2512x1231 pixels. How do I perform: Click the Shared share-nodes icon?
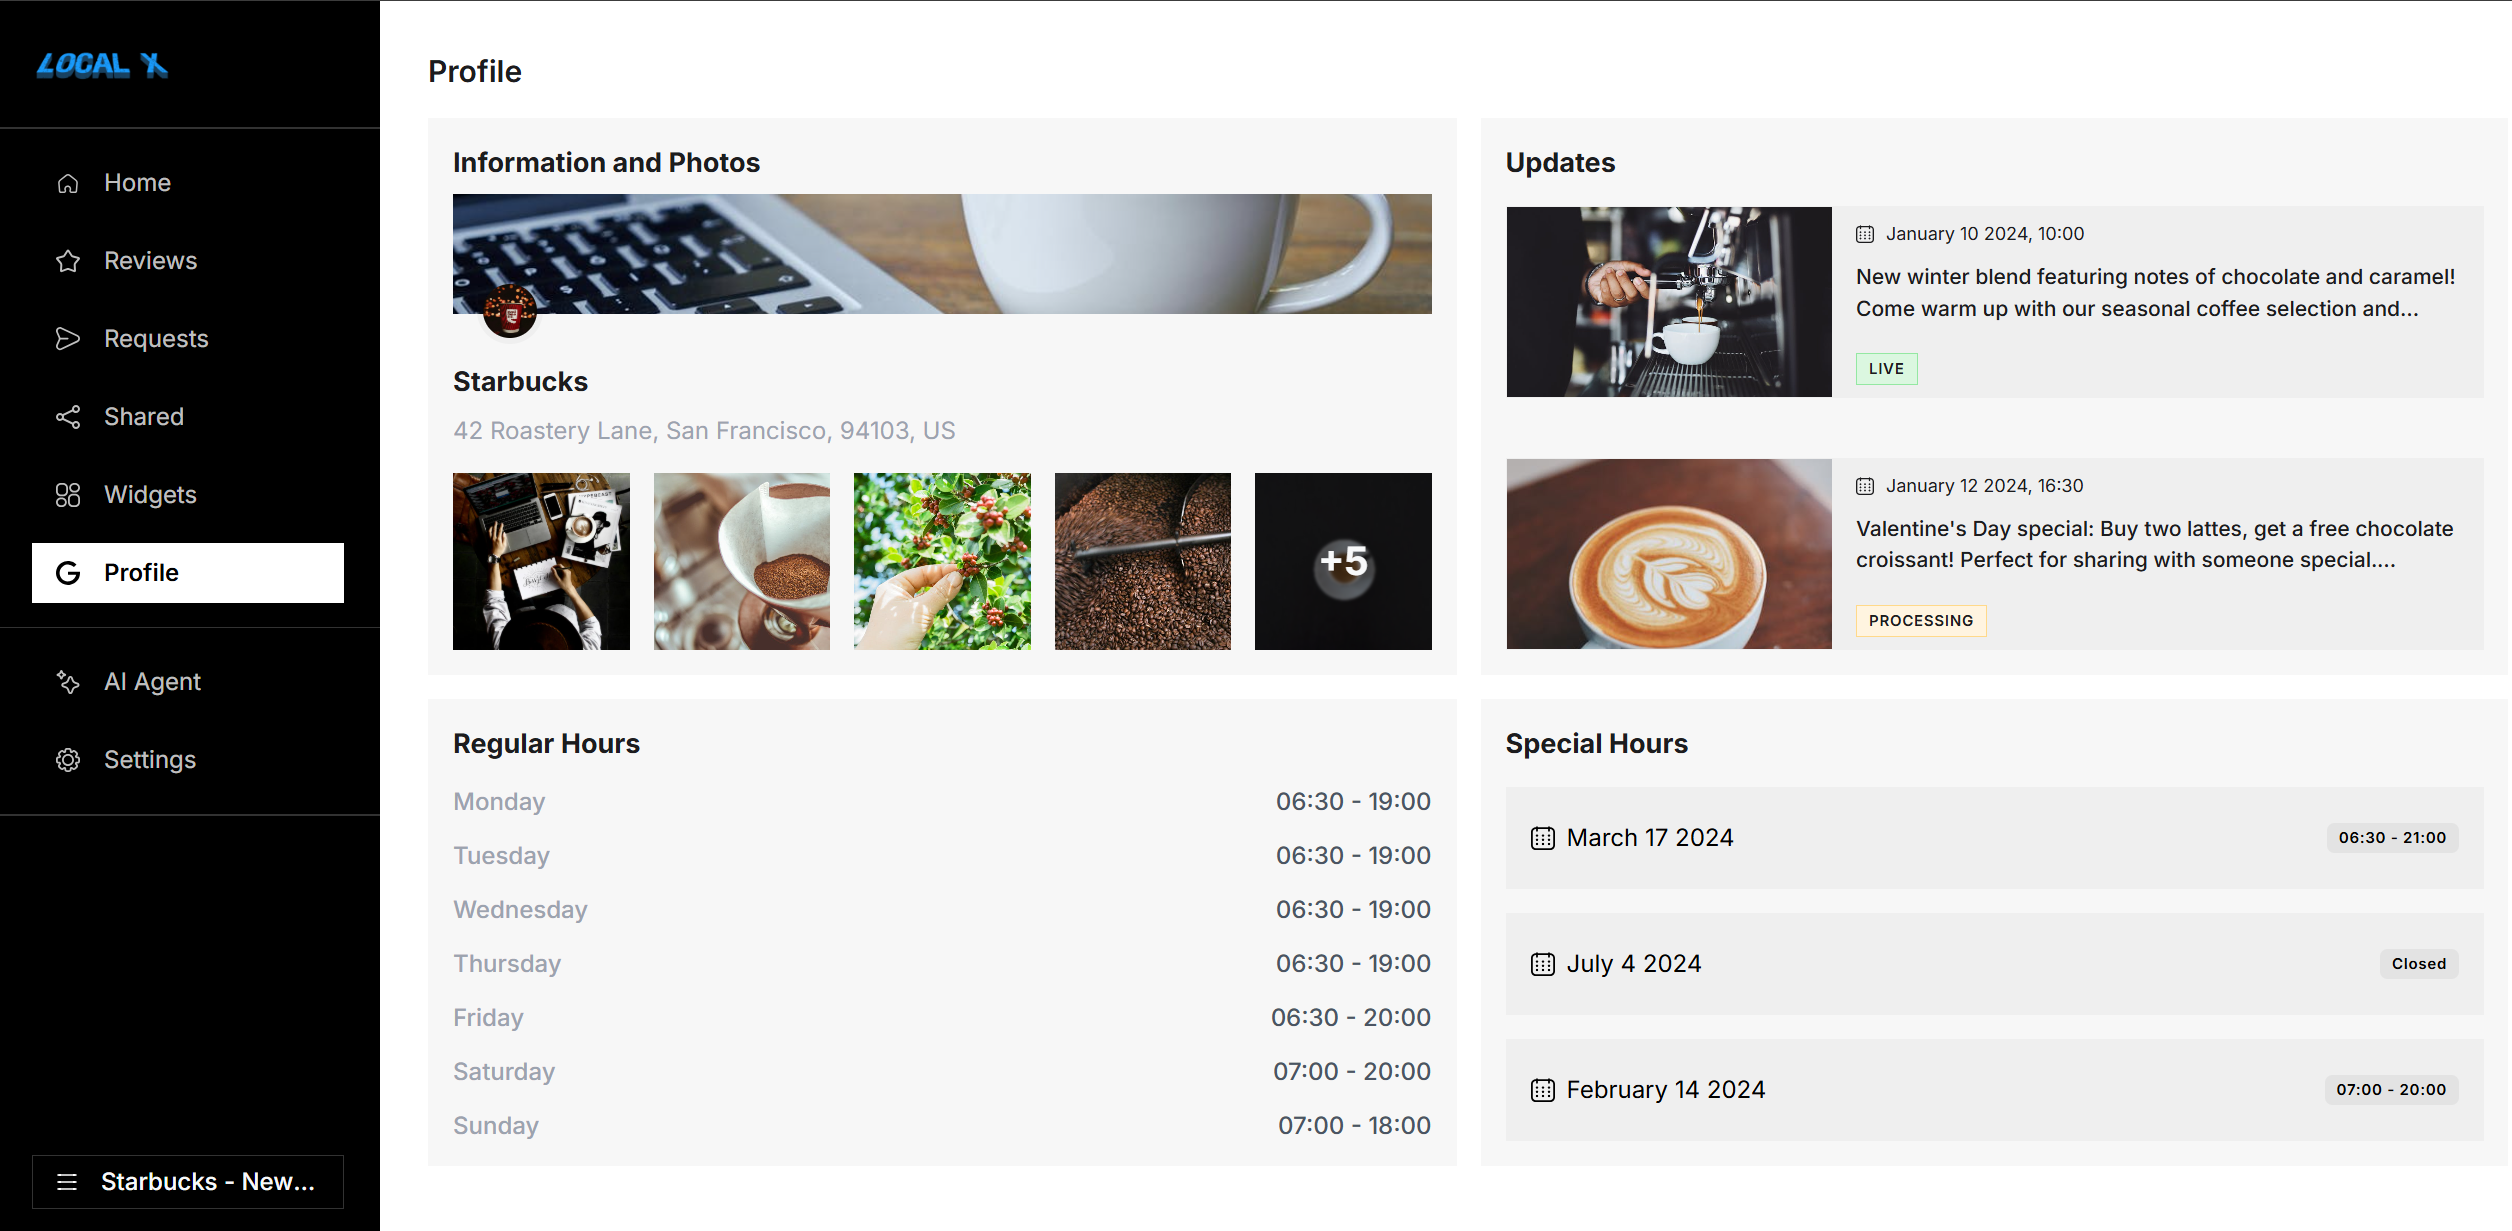point(68,417)
